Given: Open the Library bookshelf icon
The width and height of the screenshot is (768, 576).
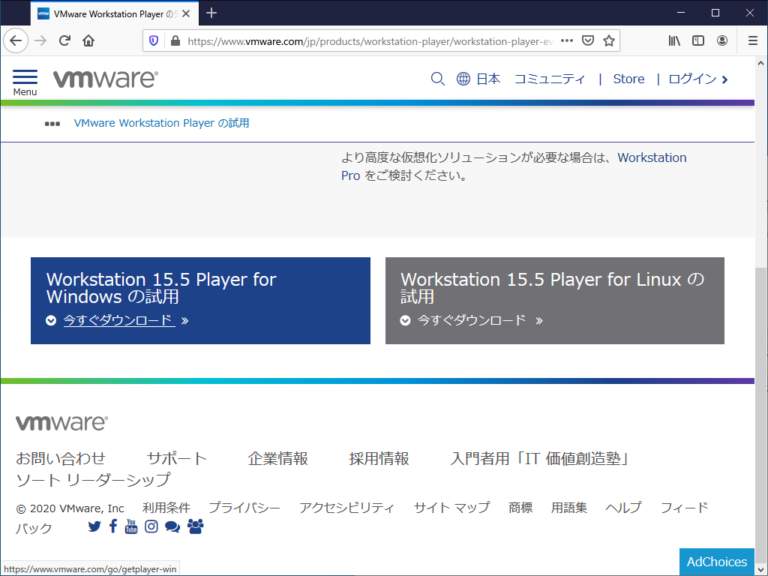Looking at the screenshot, I should (674, 41).
